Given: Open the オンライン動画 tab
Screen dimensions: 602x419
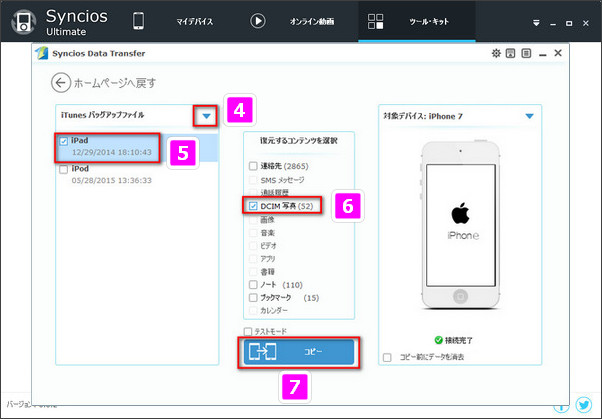Looking at the screenshot, I should click(312, 22).
